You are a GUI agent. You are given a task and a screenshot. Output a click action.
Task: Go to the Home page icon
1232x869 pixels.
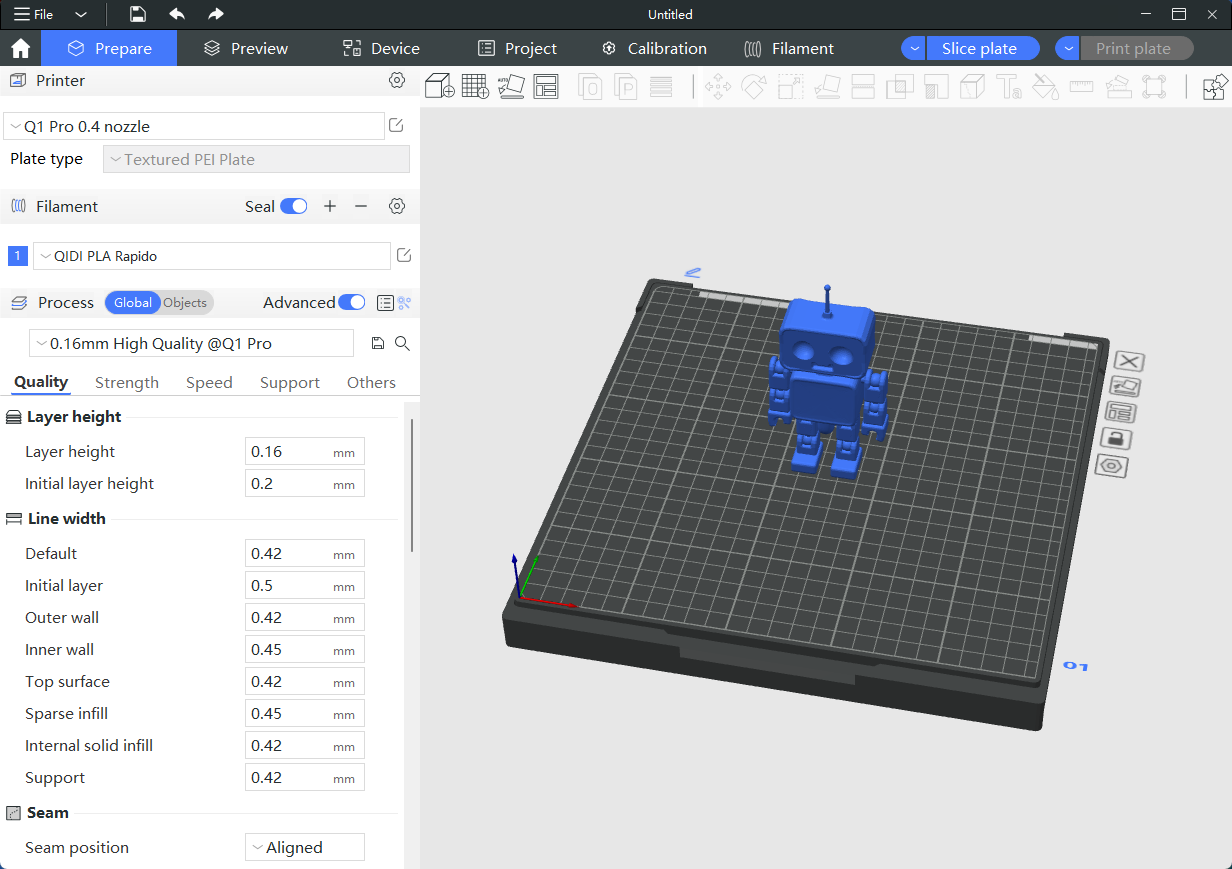pyautogui.click(x=20, y=48)
